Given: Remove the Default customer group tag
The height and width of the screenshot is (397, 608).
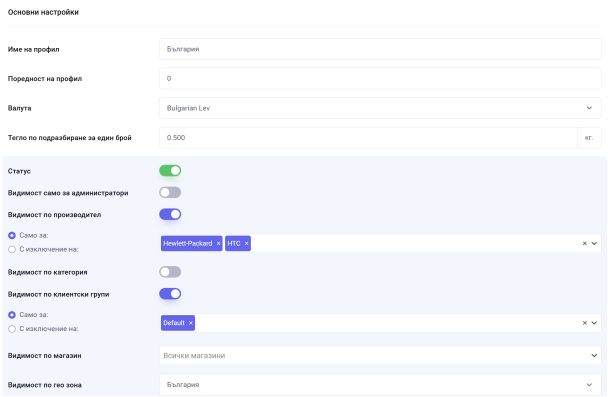Looking at the screenshot, I should pyautogui.click(x=190, y=323).
